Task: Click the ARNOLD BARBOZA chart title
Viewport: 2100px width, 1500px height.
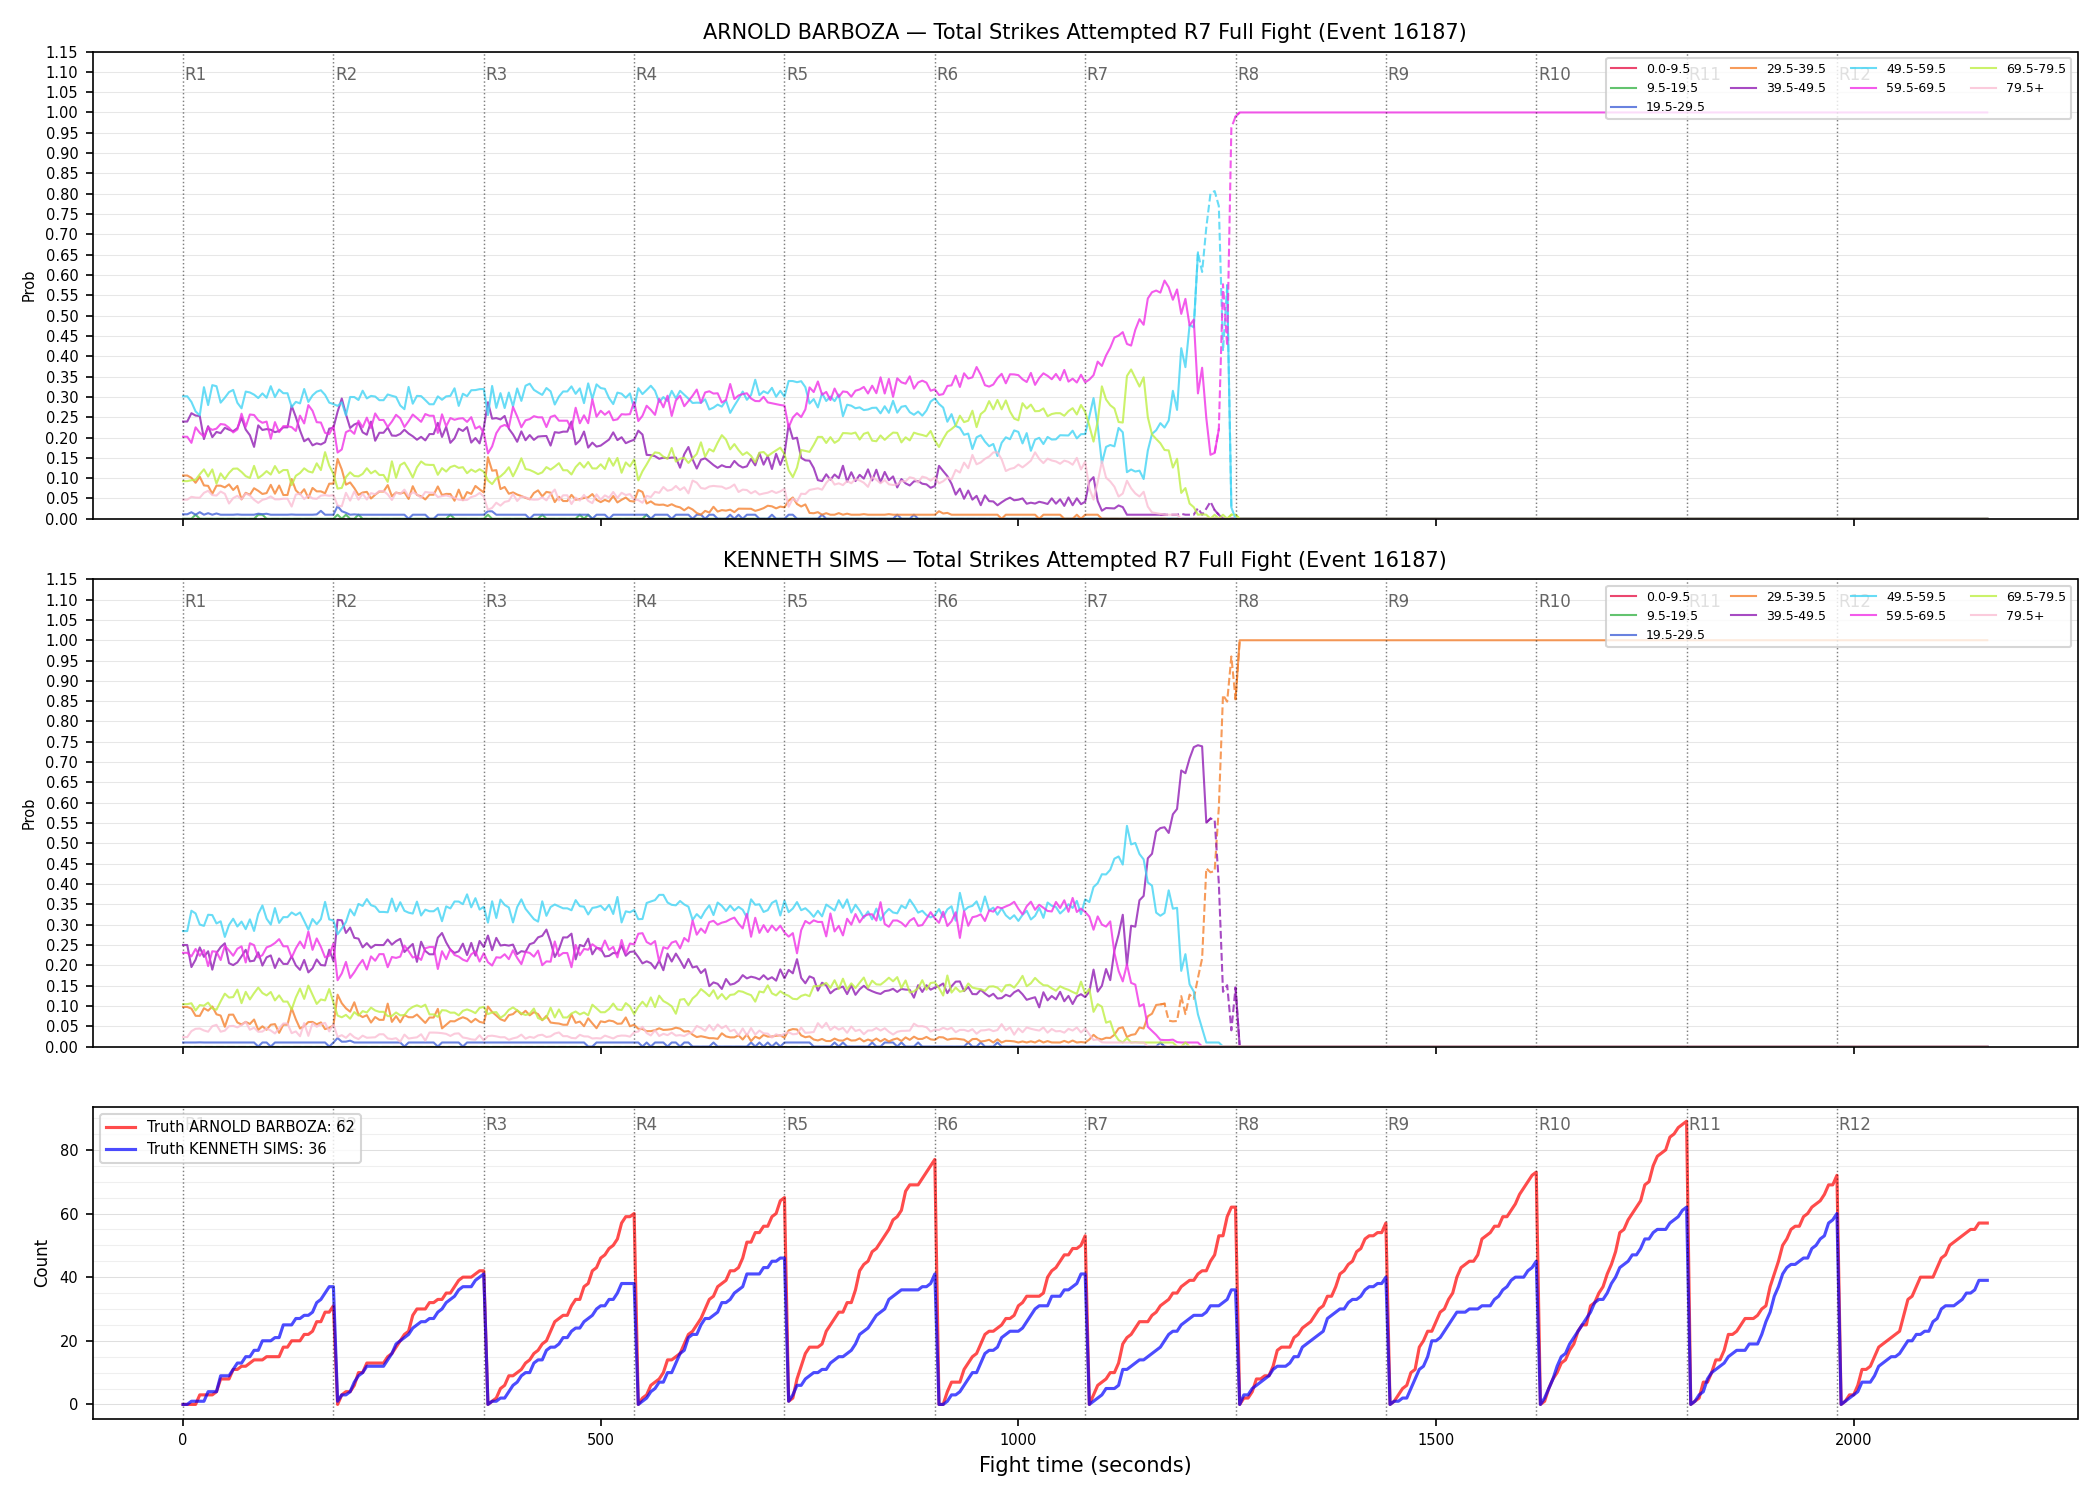Action: [x=1084, y=32]
